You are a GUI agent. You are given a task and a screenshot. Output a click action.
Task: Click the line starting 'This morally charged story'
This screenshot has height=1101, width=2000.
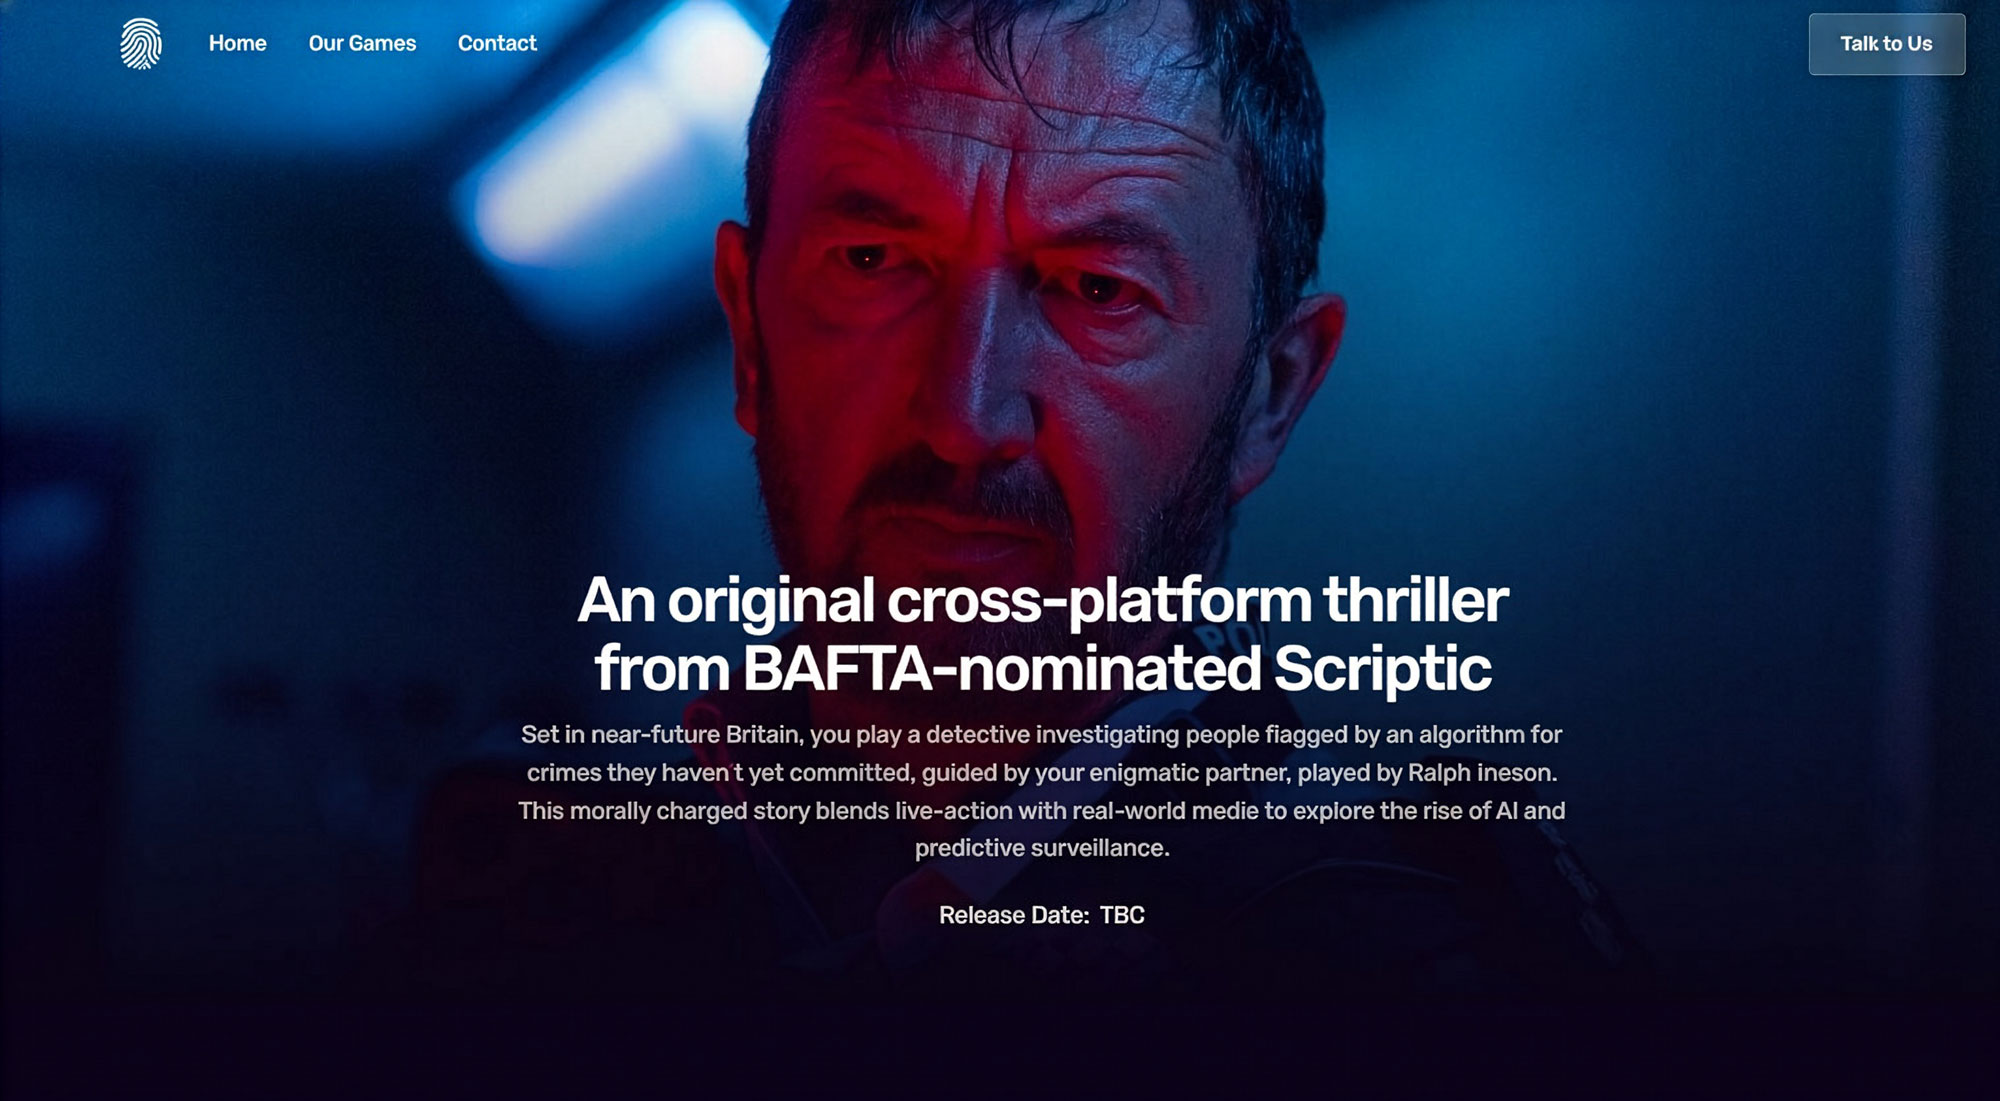click(1042, 811)
